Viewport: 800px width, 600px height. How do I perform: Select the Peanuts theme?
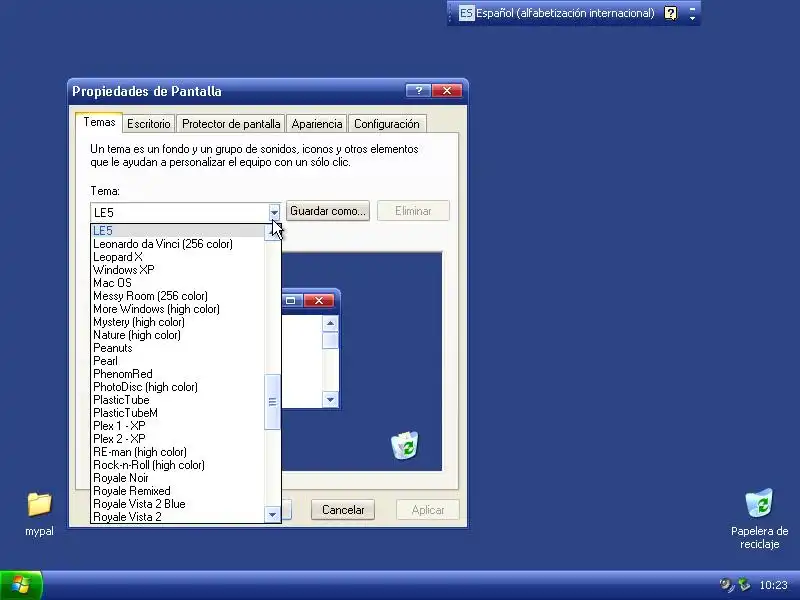coord(178,348)
